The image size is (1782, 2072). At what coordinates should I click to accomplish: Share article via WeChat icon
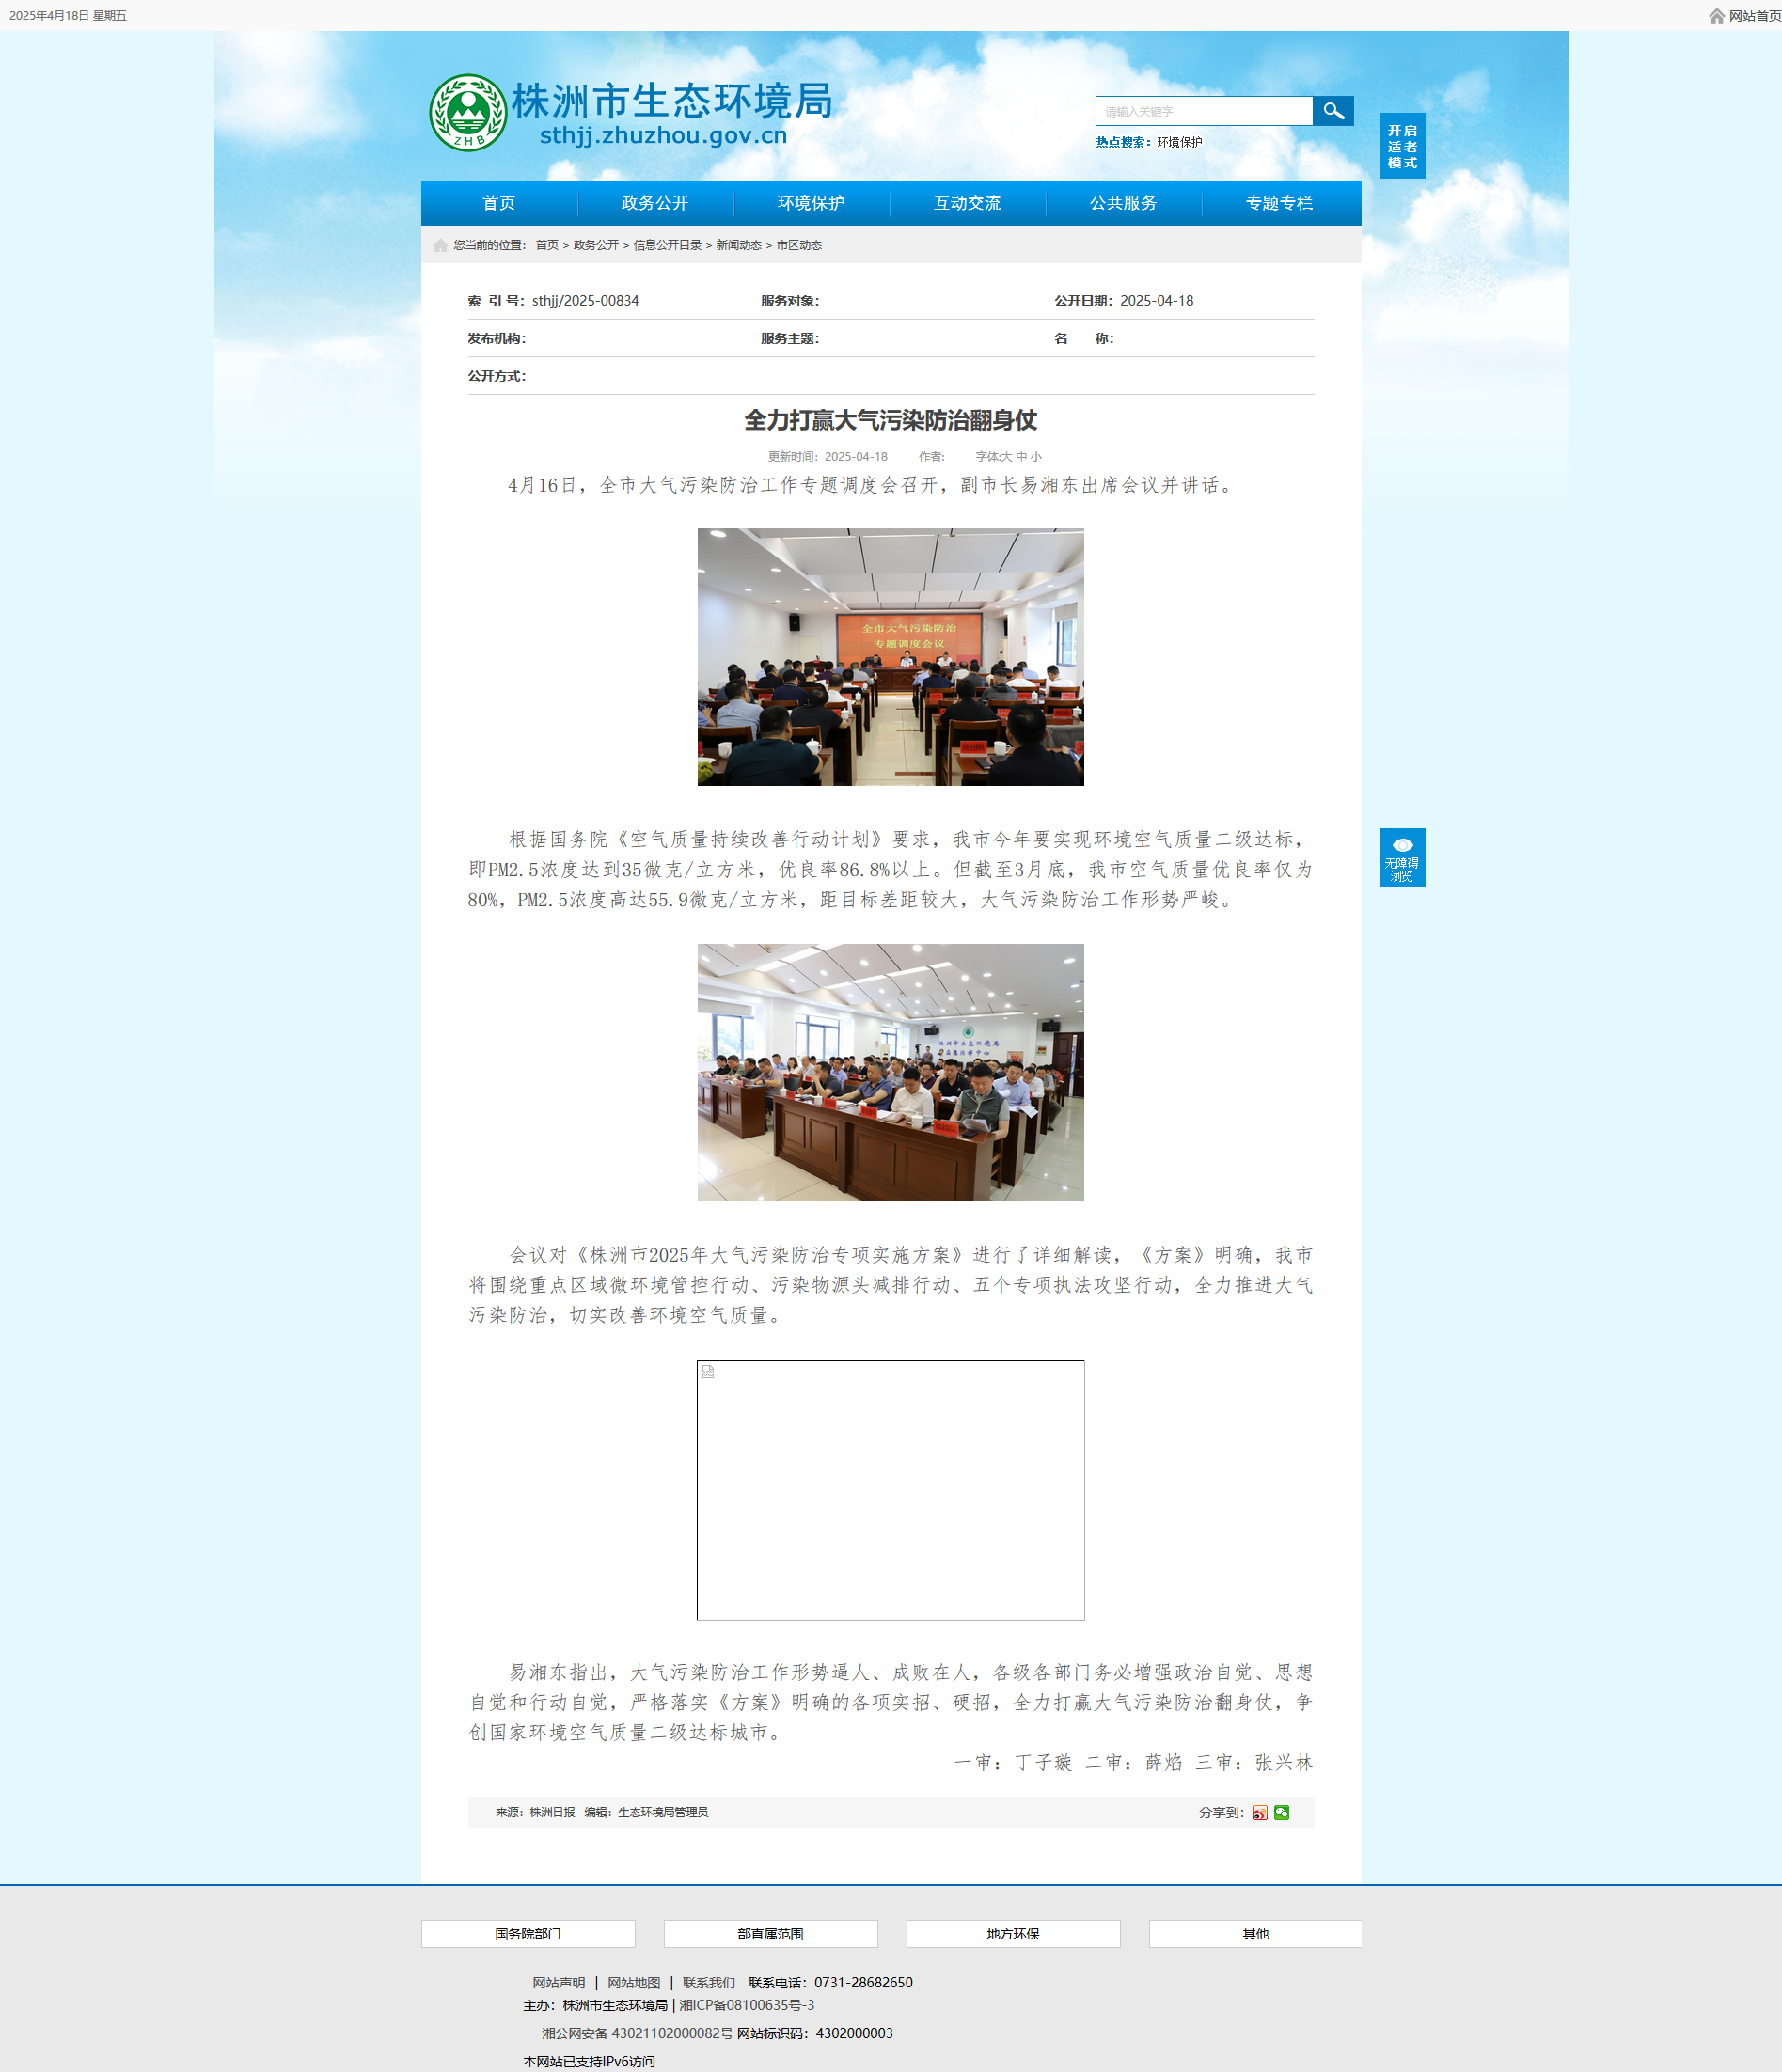click(x=1281, y=1813)
